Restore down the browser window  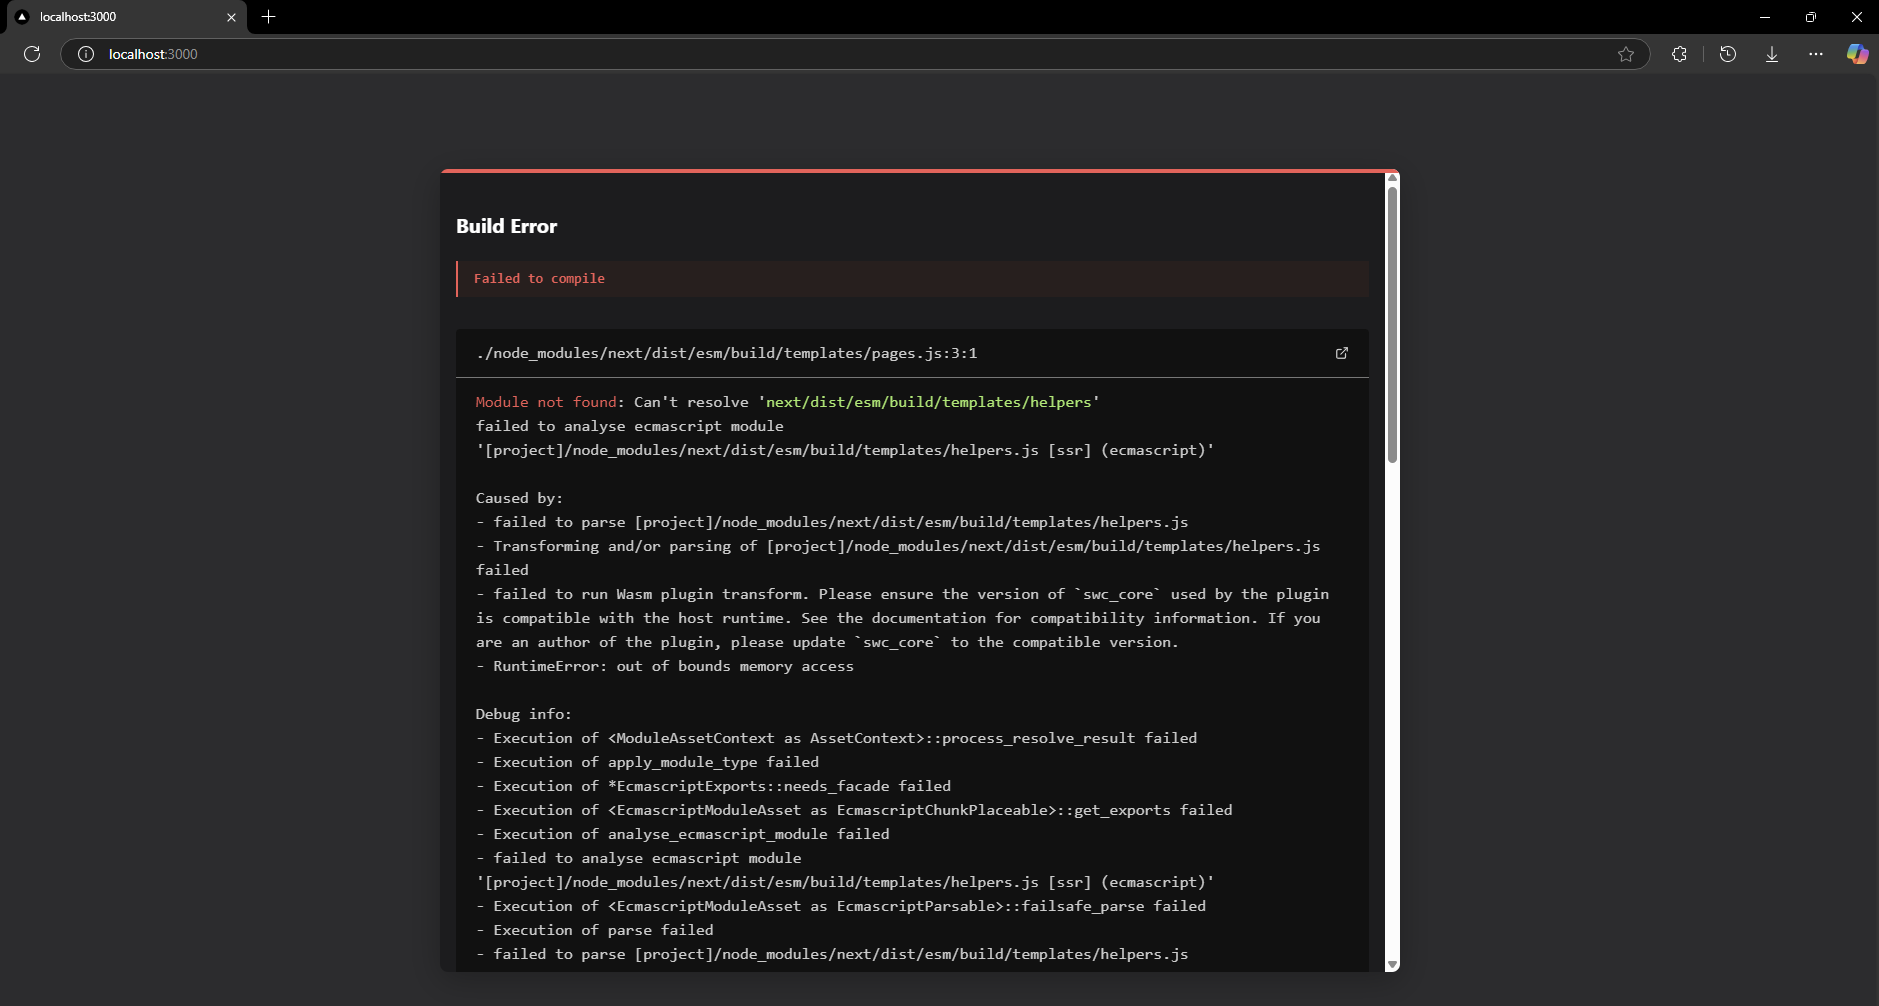tap(1811, 17)
